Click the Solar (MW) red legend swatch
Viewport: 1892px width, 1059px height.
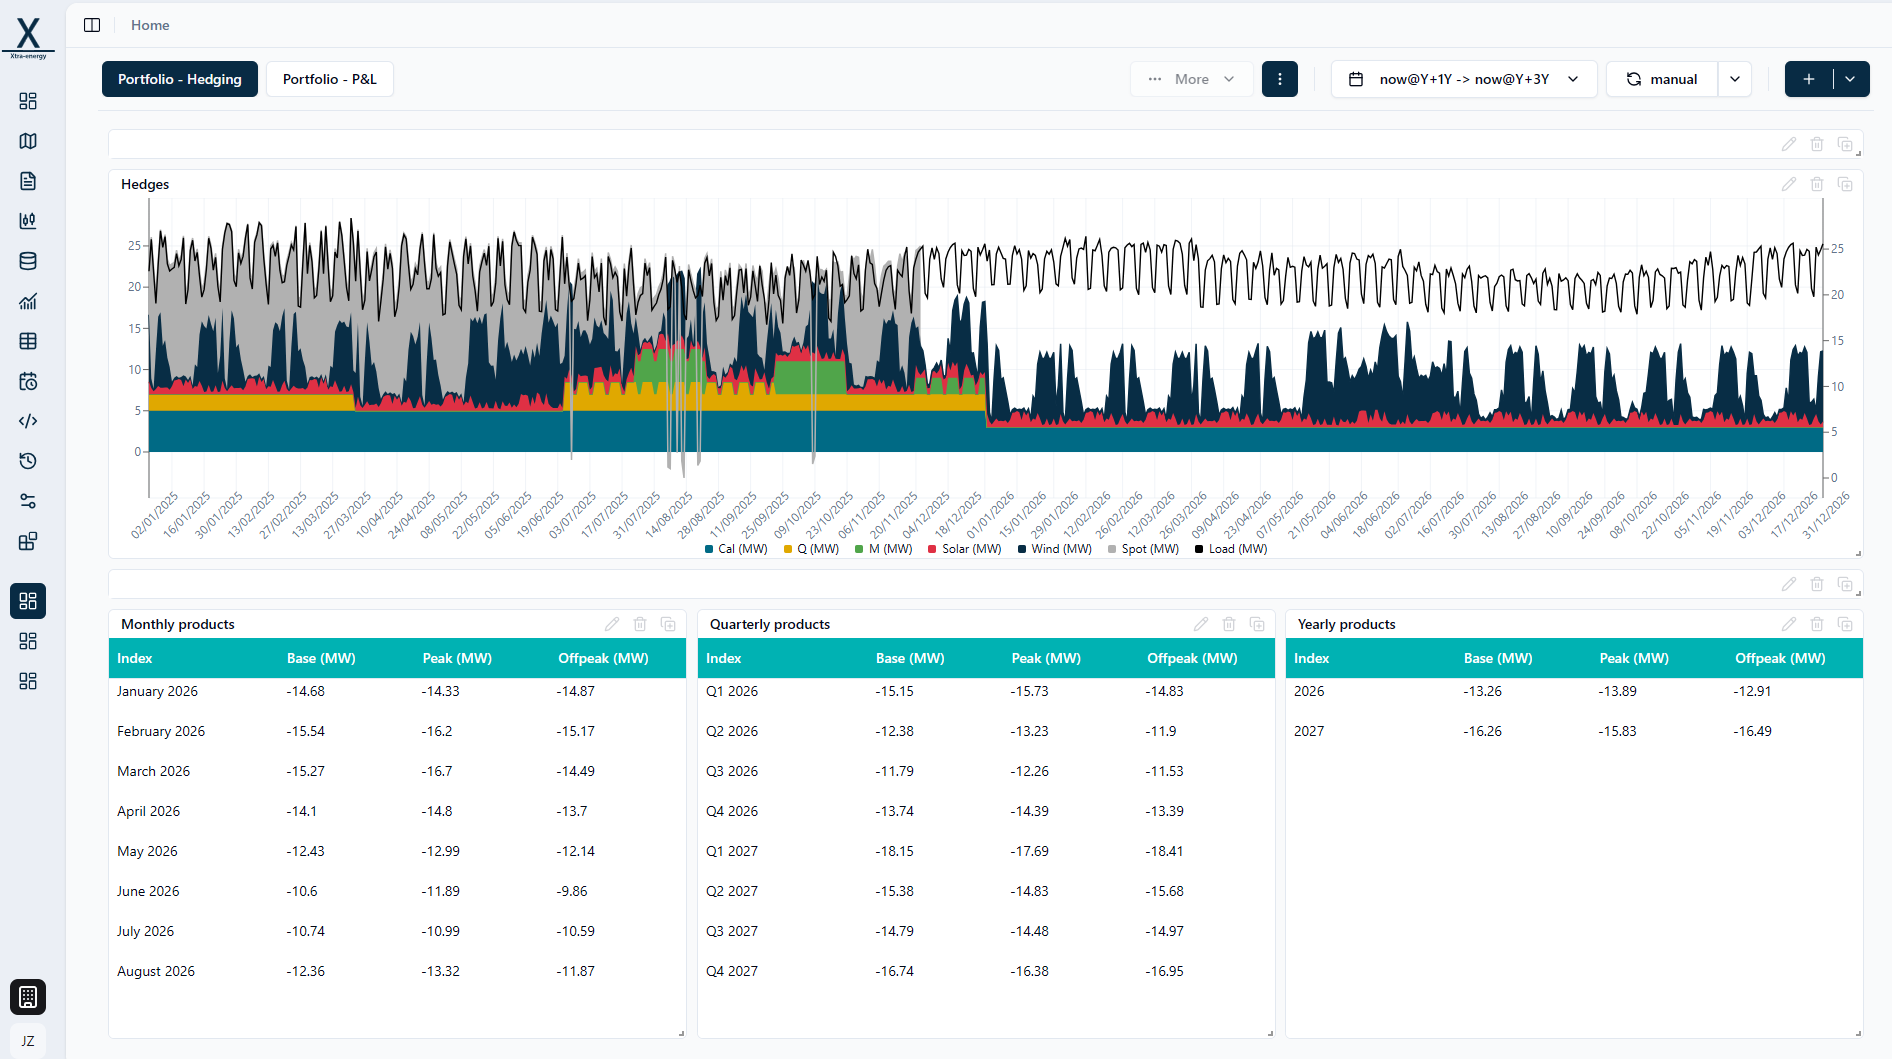pos(932,549)
